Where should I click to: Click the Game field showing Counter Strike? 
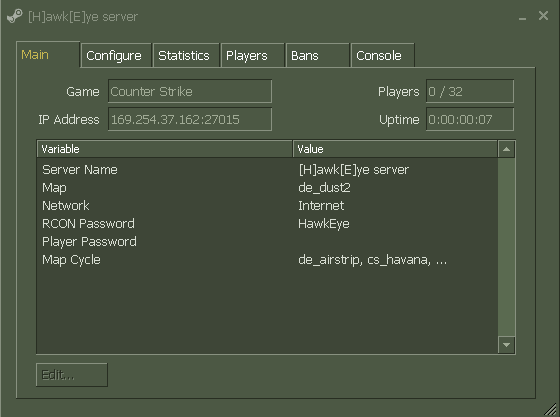[190, 91]
